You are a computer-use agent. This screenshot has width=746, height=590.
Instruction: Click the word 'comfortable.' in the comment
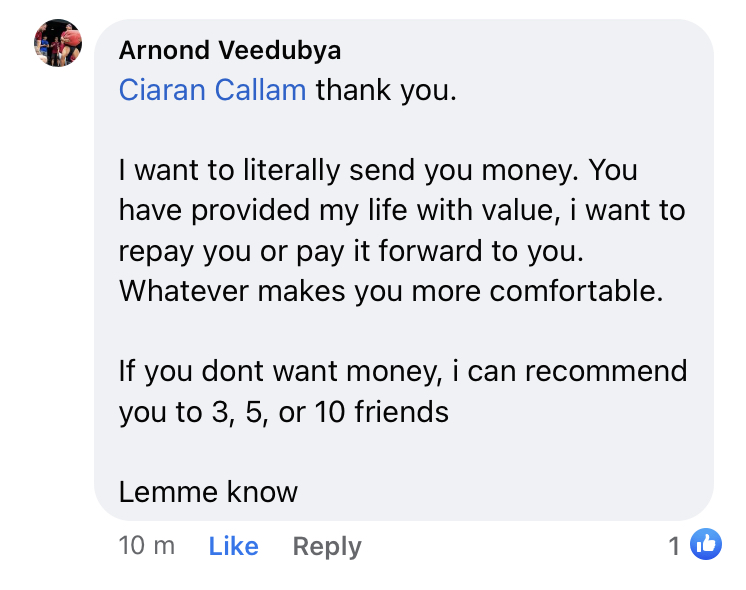[576, 291]
